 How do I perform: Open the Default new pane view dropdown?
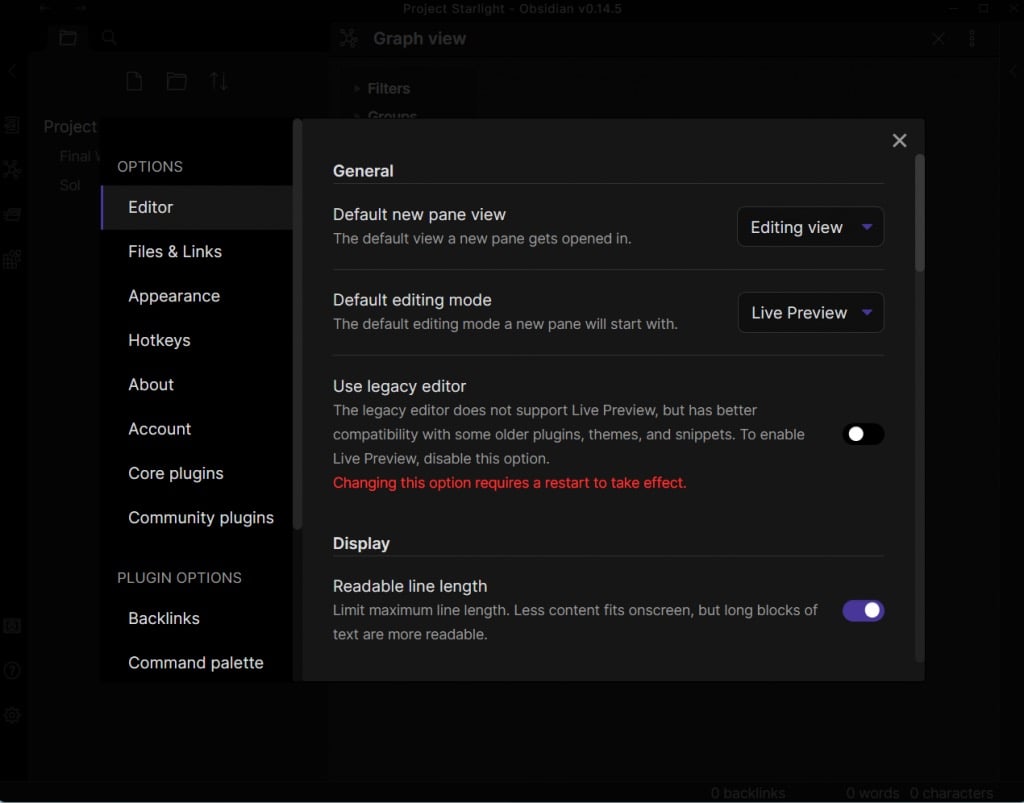point(810,227)
